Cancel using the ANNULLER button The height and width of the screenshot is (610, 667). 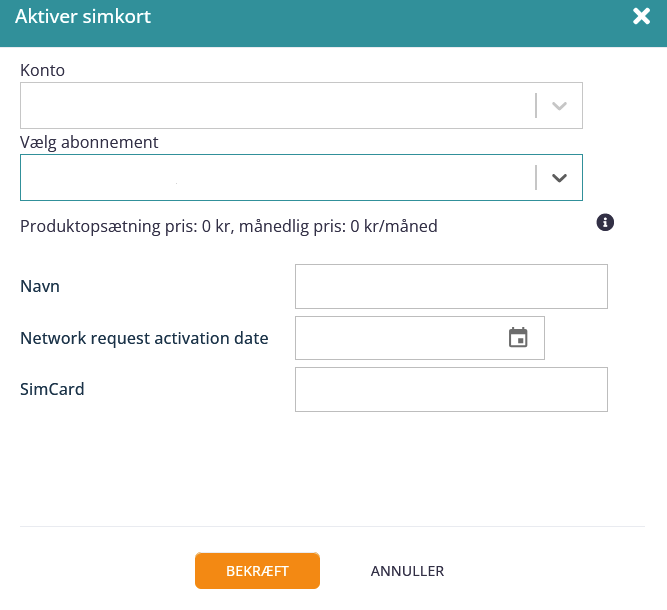click(407, 571)
